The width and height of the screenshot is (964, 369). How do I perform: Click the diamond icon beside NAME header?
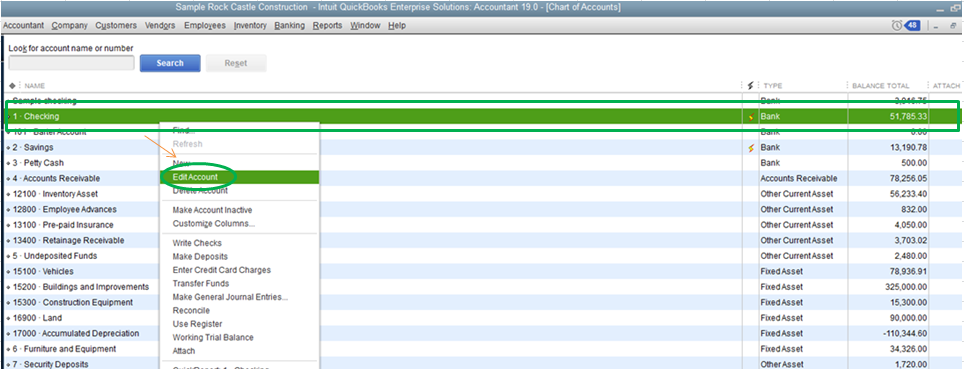point(12,85)
